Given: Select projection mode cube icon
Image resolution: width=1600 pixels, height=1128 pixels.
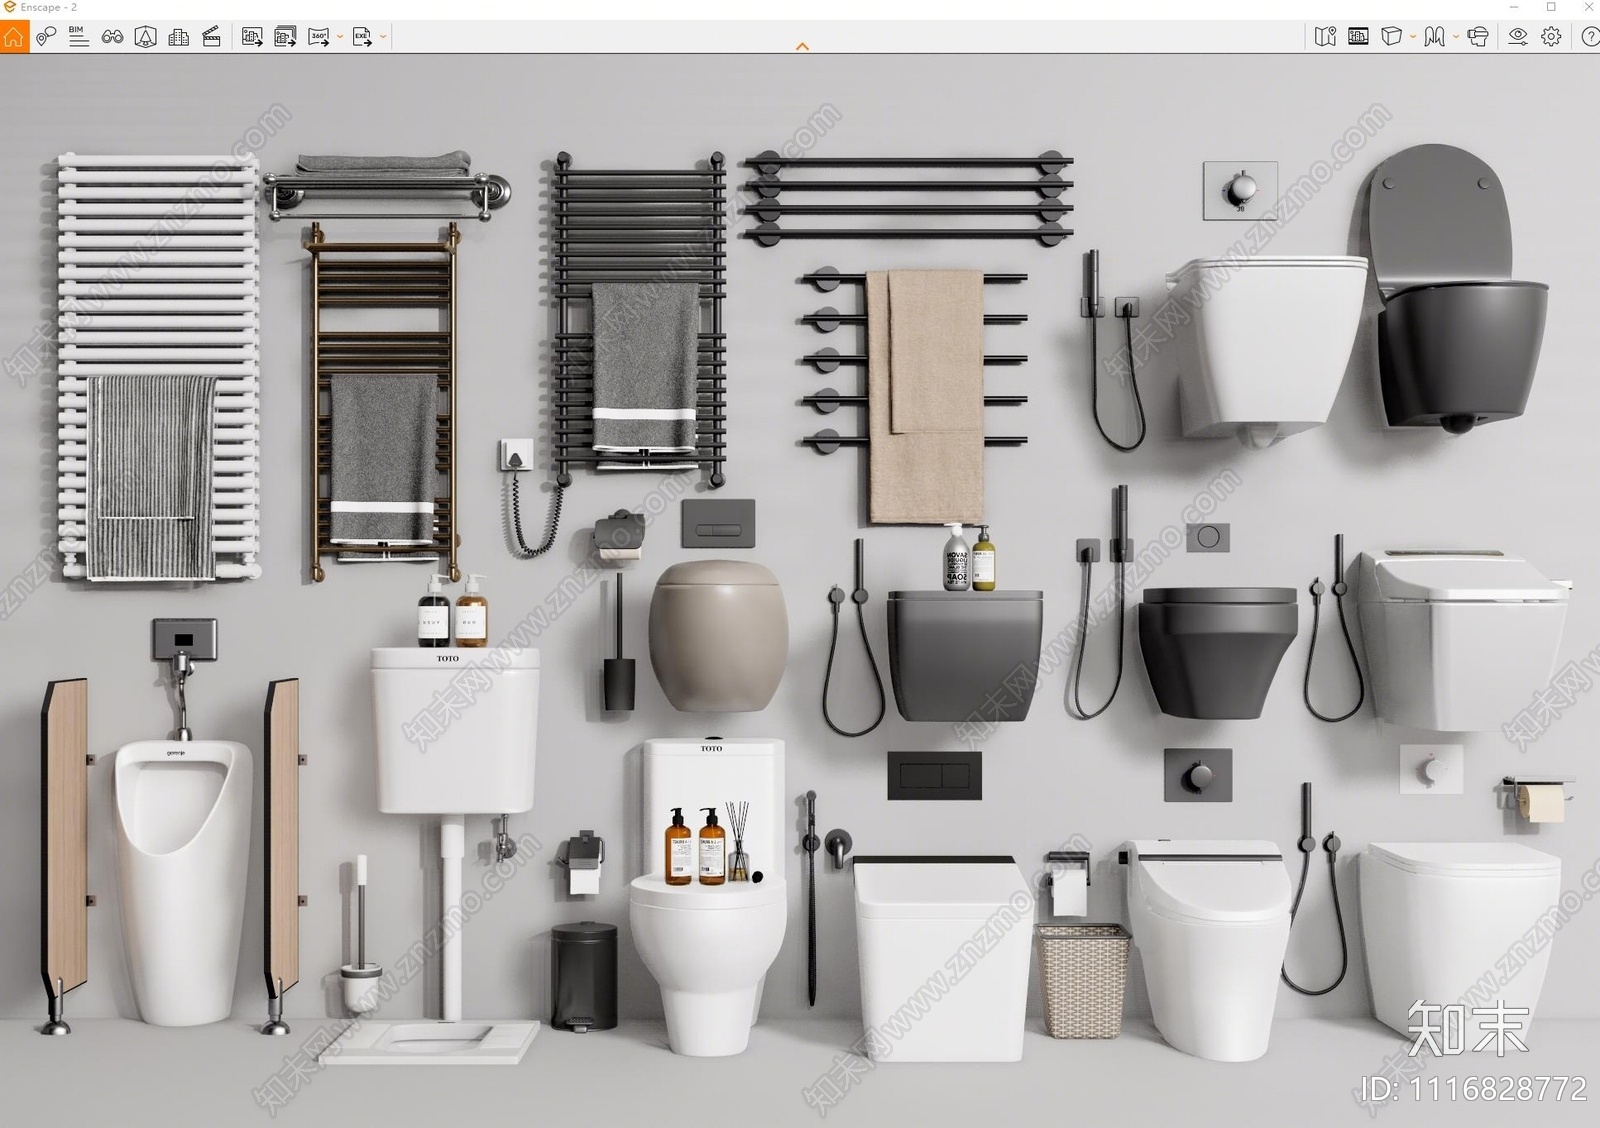Looking at the screenshot, I should [x=1391, y=37].
